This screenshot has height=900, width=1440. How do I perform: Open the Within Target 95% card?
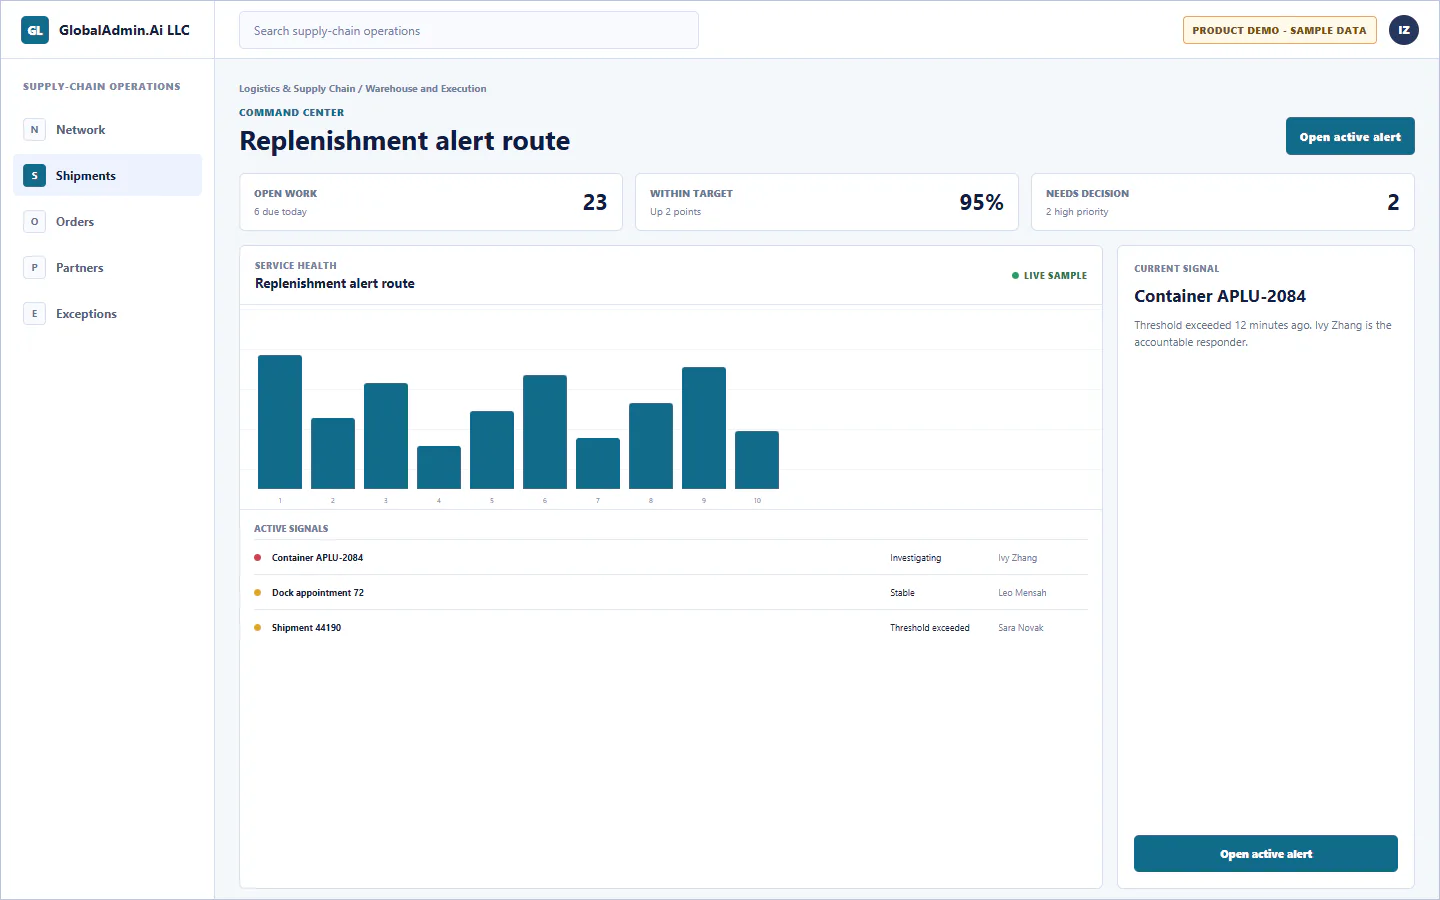coord(827,202)
